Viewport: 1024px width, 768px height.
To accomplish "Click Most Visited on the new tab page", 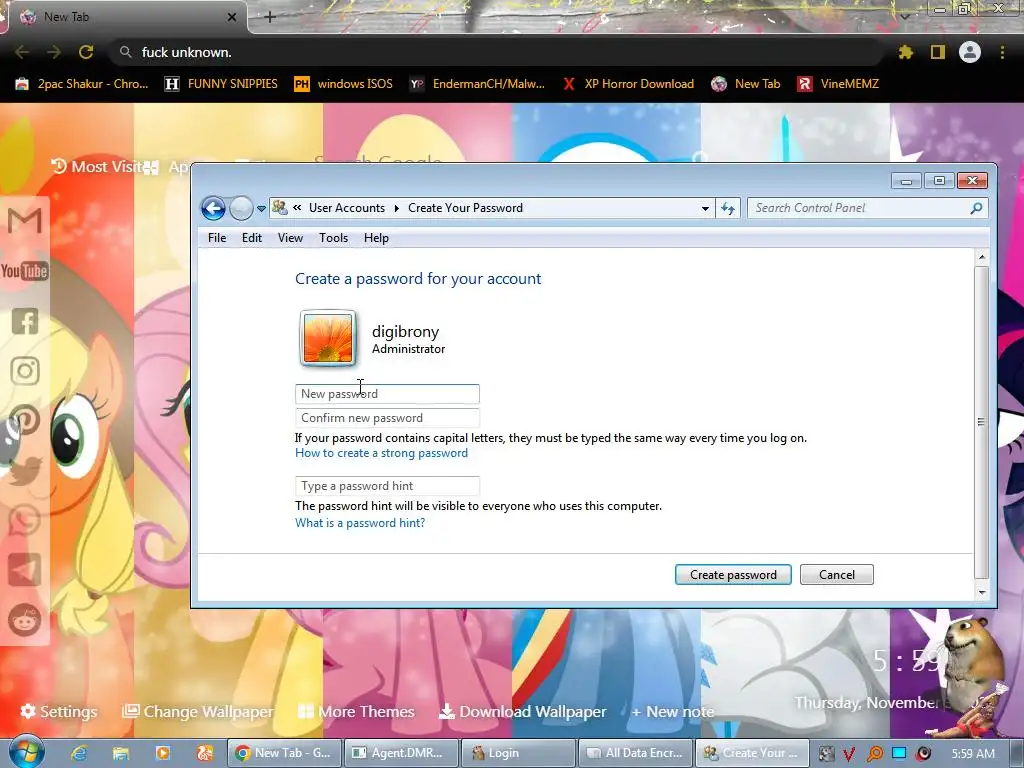I will click(98, 167).
